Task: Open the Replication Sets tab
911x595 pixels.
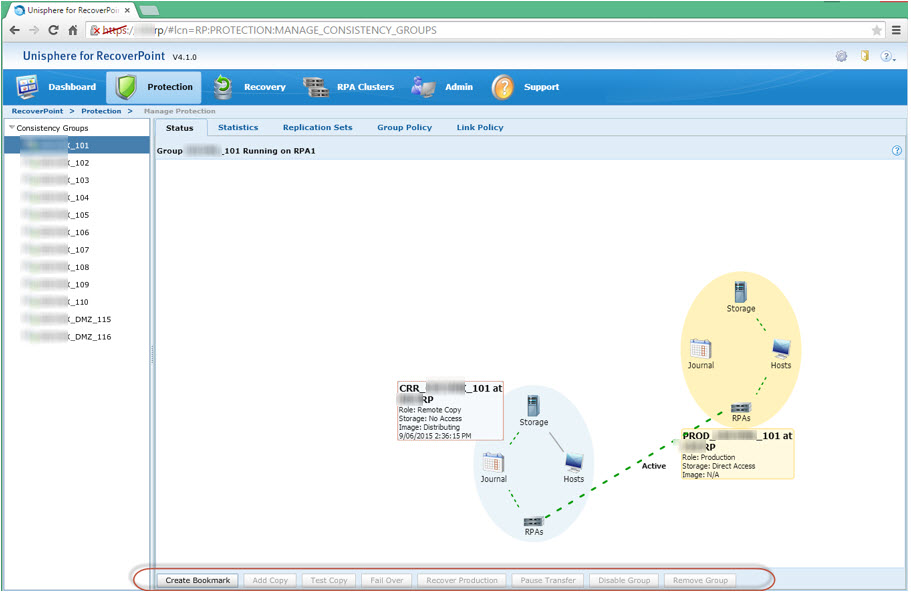Action: 317,127
